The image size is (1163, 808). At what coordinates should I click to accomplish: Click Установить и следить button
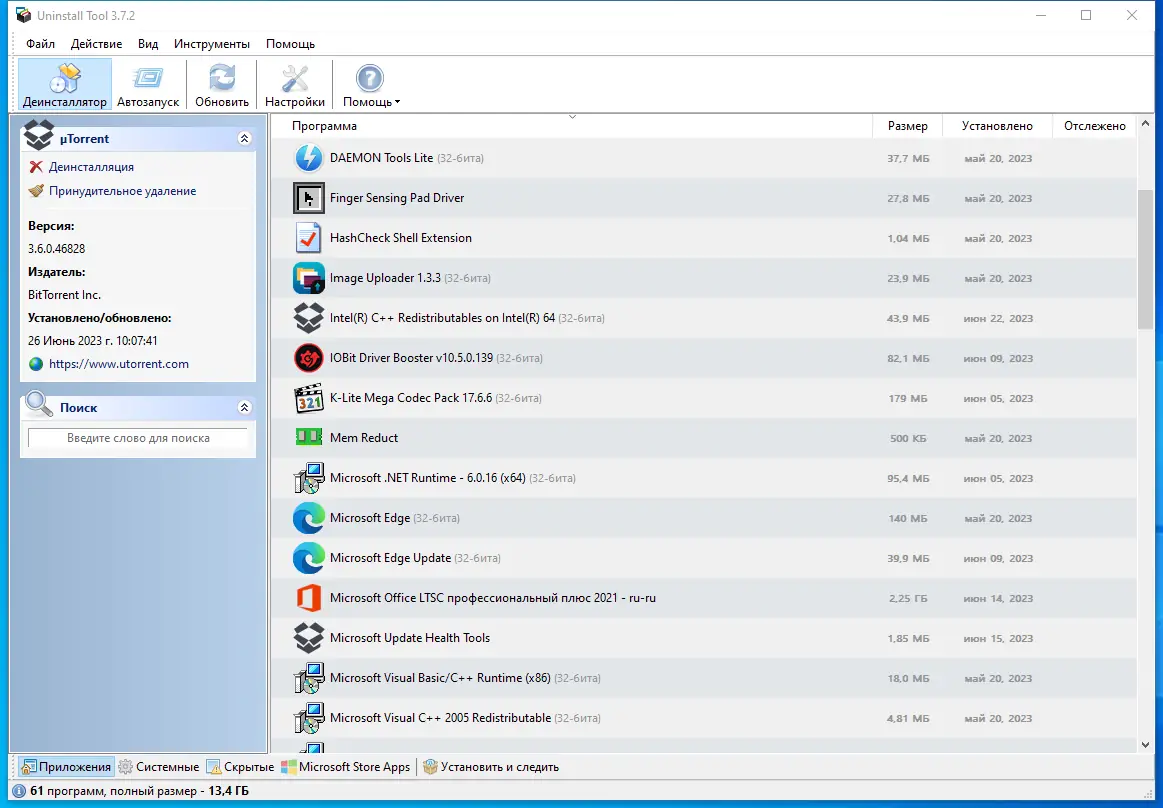[x=491, y=767]
